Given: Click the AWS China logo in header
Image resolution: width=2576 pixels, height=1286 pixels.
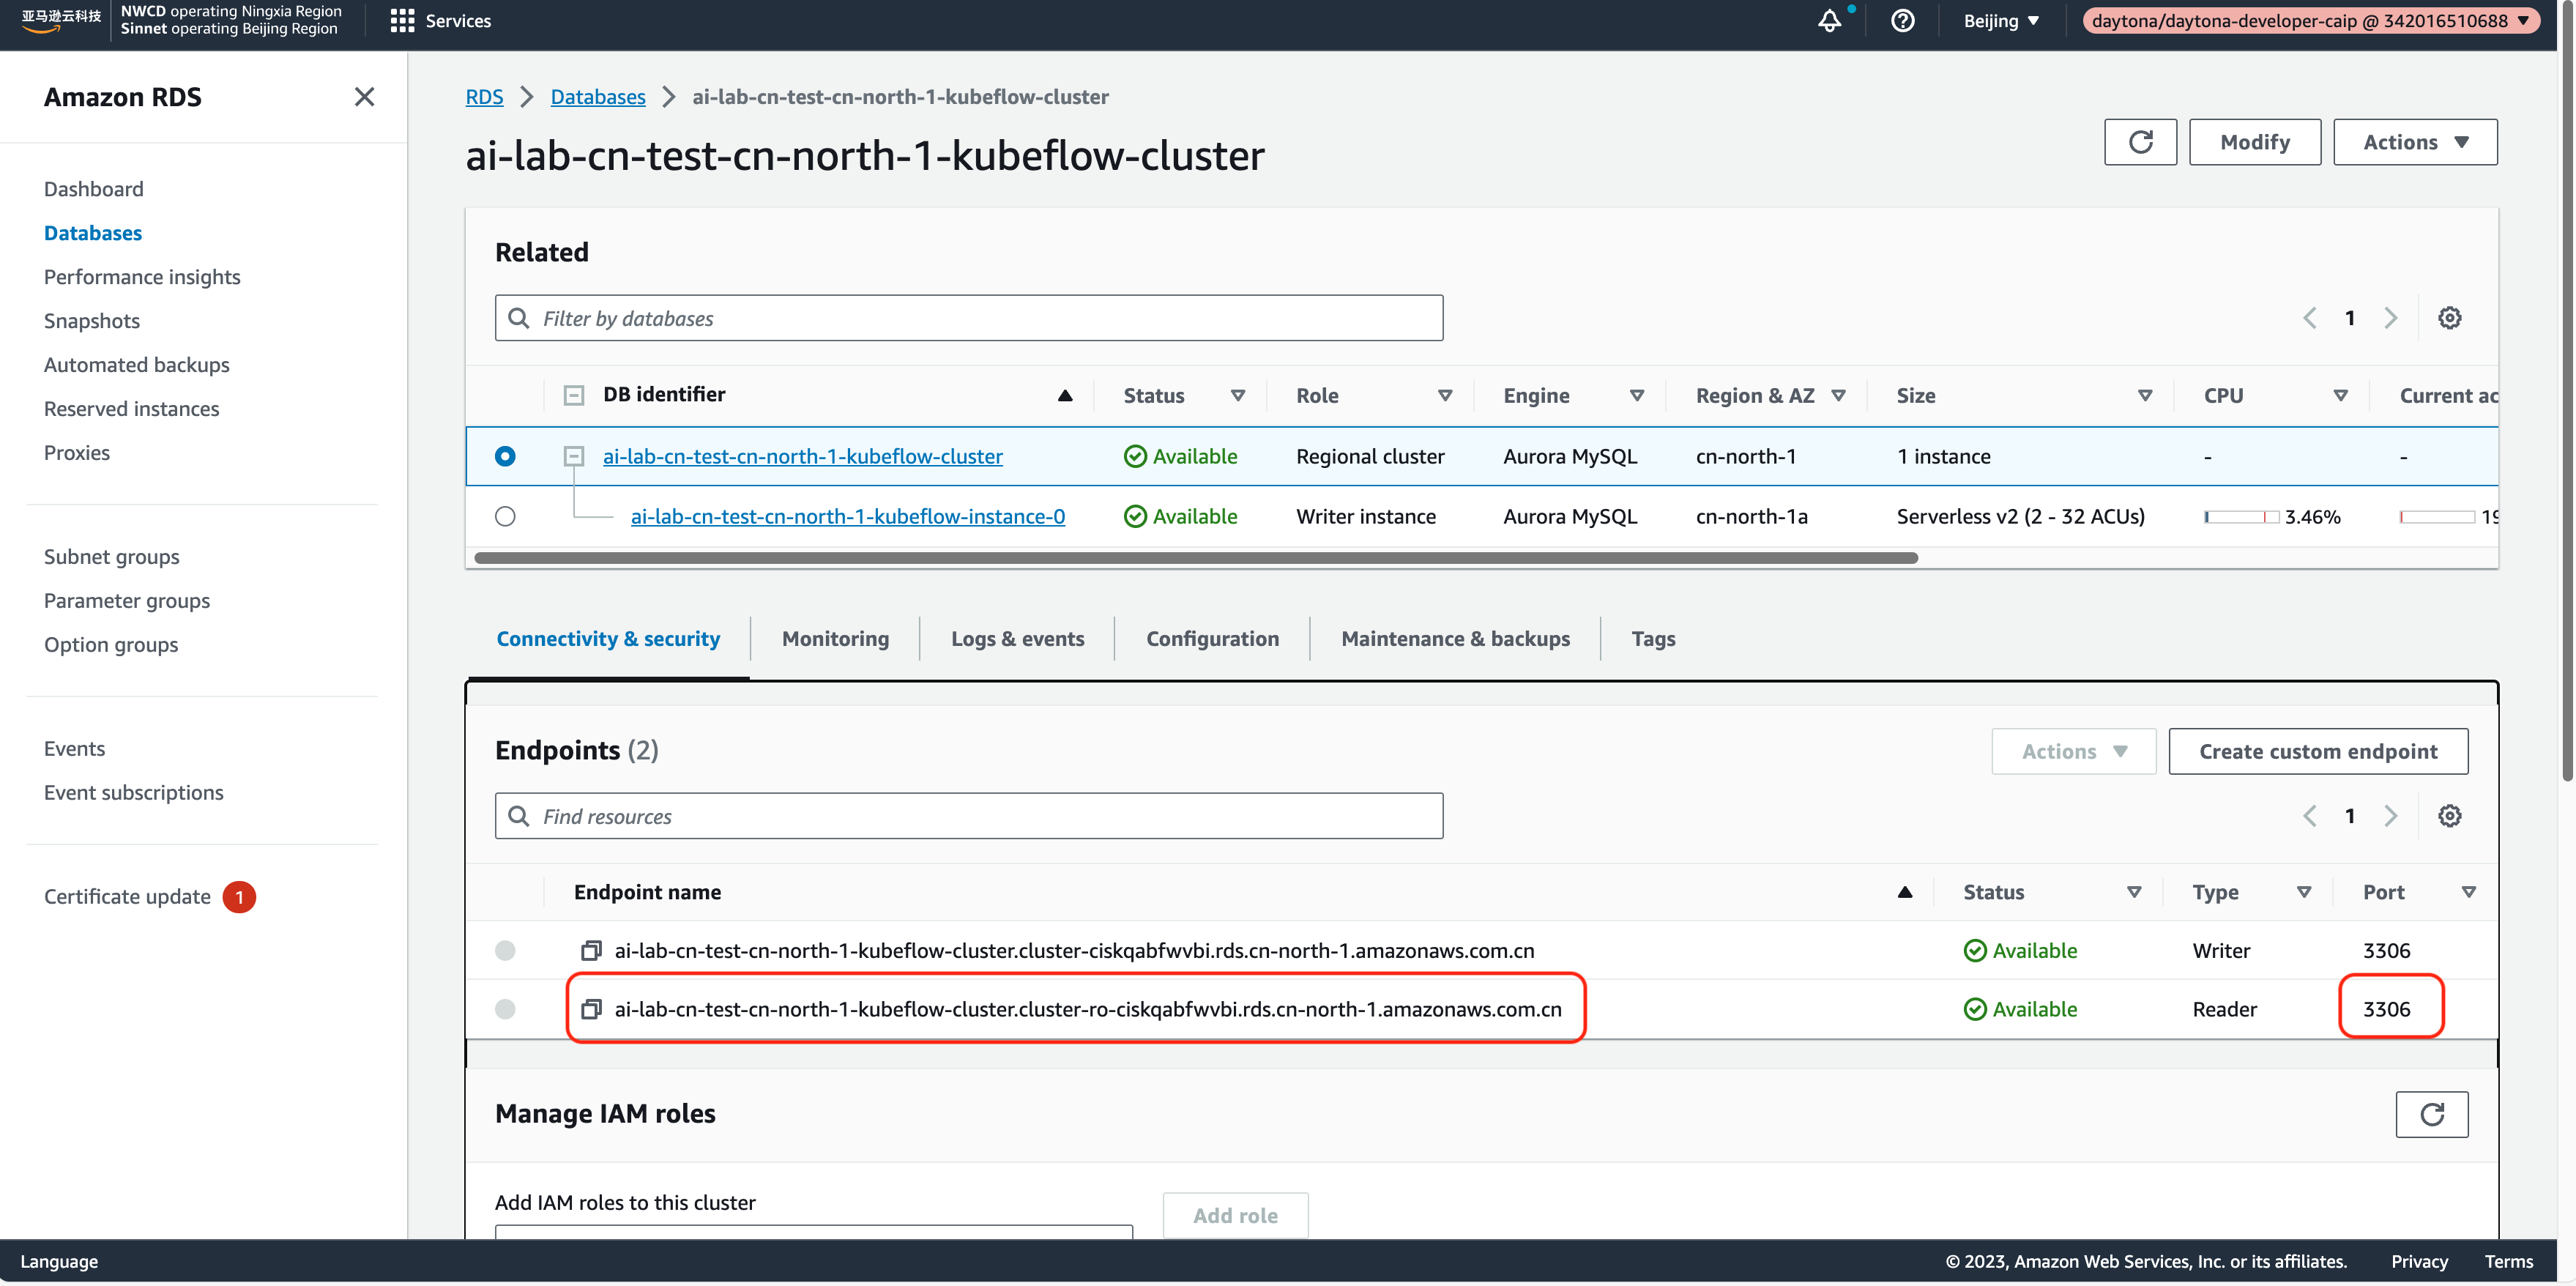Looking at the screenshot, I should [61, 20].
